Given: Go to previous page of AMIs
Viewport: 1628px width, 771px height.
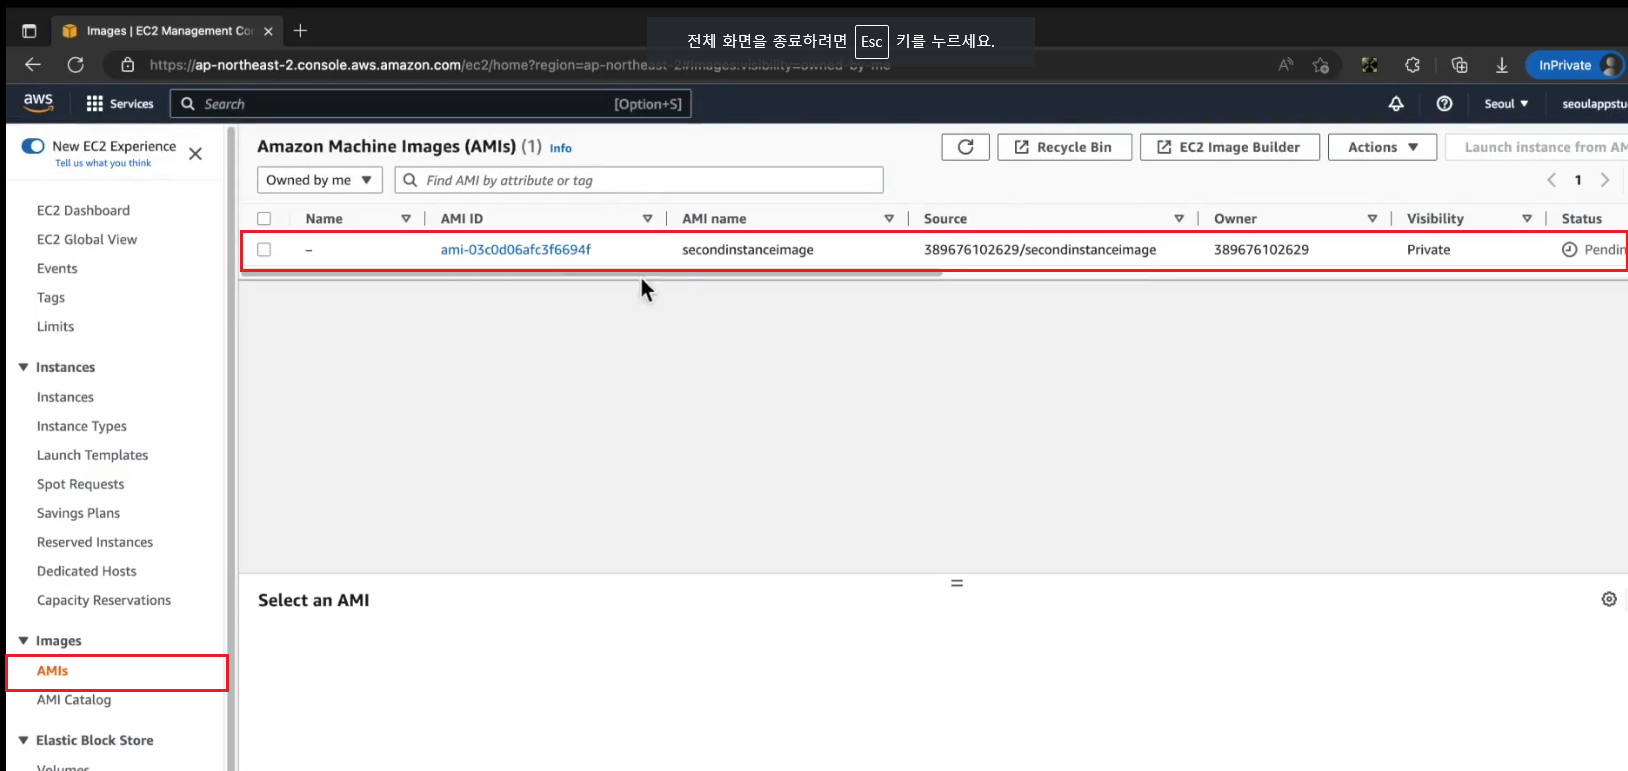Looking at the screenshot, I should [1552, 180].
